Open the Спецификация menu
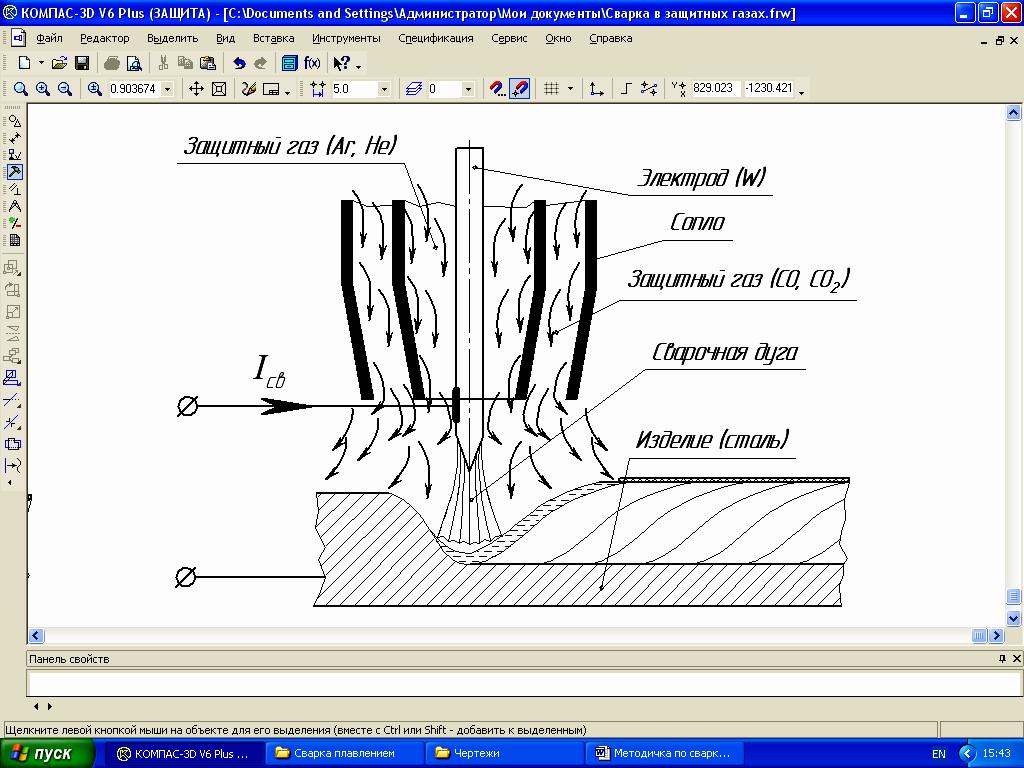Viewport: 1024px width, 768px height. click(x=436, y=39)
